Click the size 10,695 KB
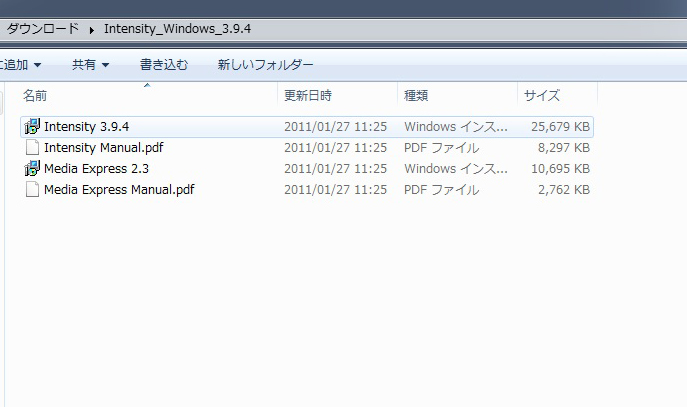Screen dimensions: 687x407 coord(560,169)
